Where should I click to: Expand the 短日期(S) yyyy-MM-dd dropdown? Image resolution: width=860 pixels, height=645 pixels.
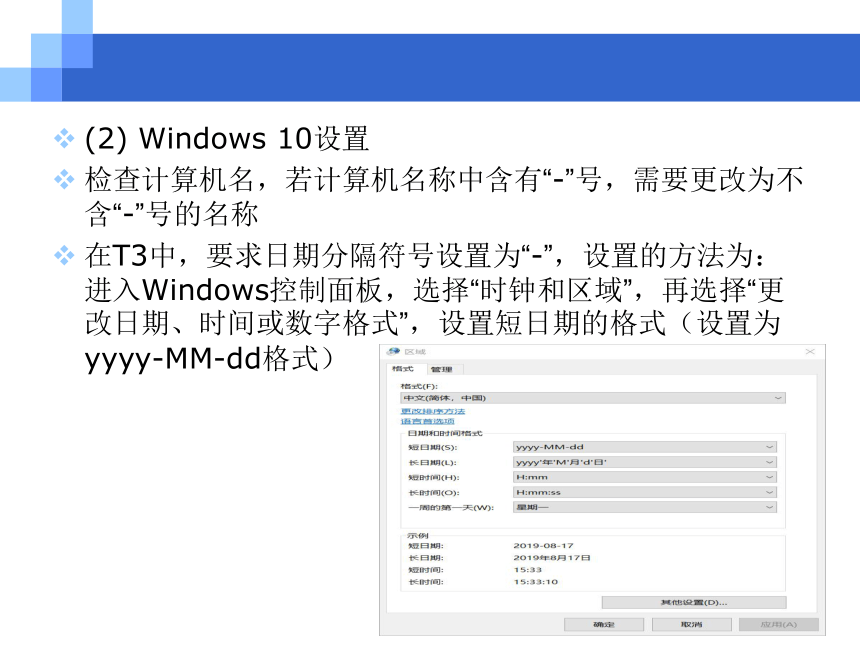point(645,447)
